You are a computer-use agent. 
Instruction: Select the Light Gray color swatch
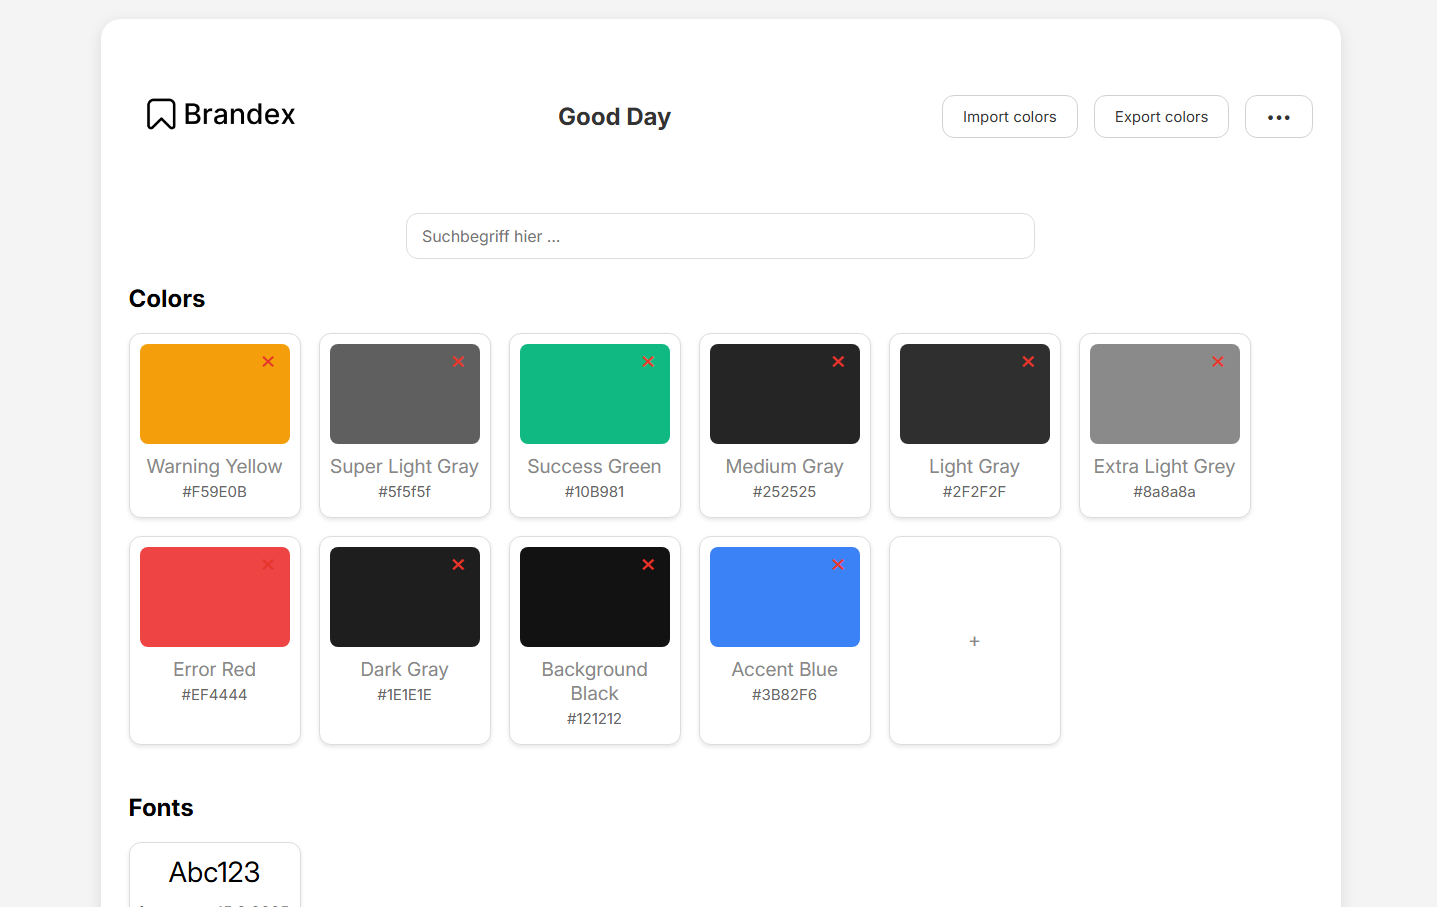tap(974, 394)
